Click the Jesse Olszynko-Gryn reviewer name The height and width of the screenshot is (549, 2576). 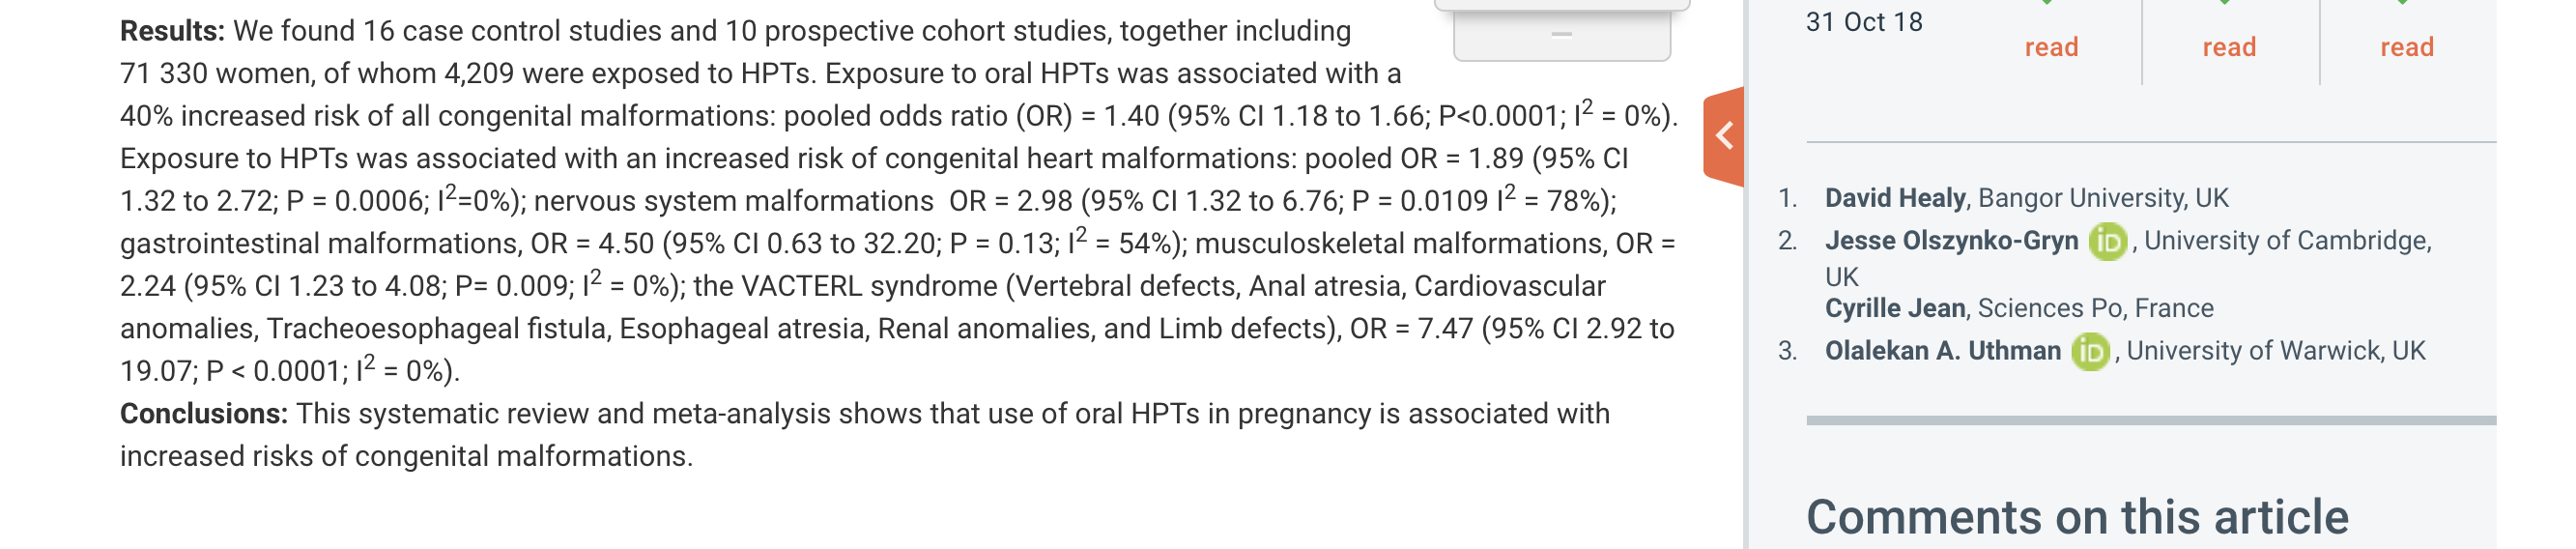pyautogui.click(x=1951, y=241)
